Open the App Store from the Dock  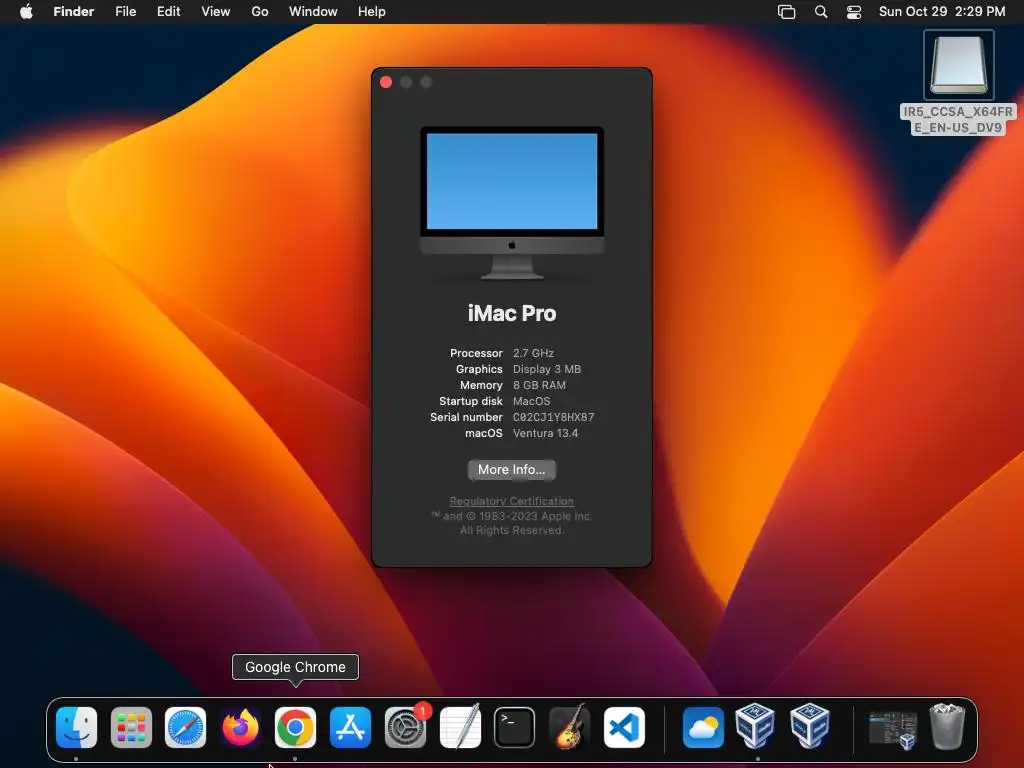[350, 727]
